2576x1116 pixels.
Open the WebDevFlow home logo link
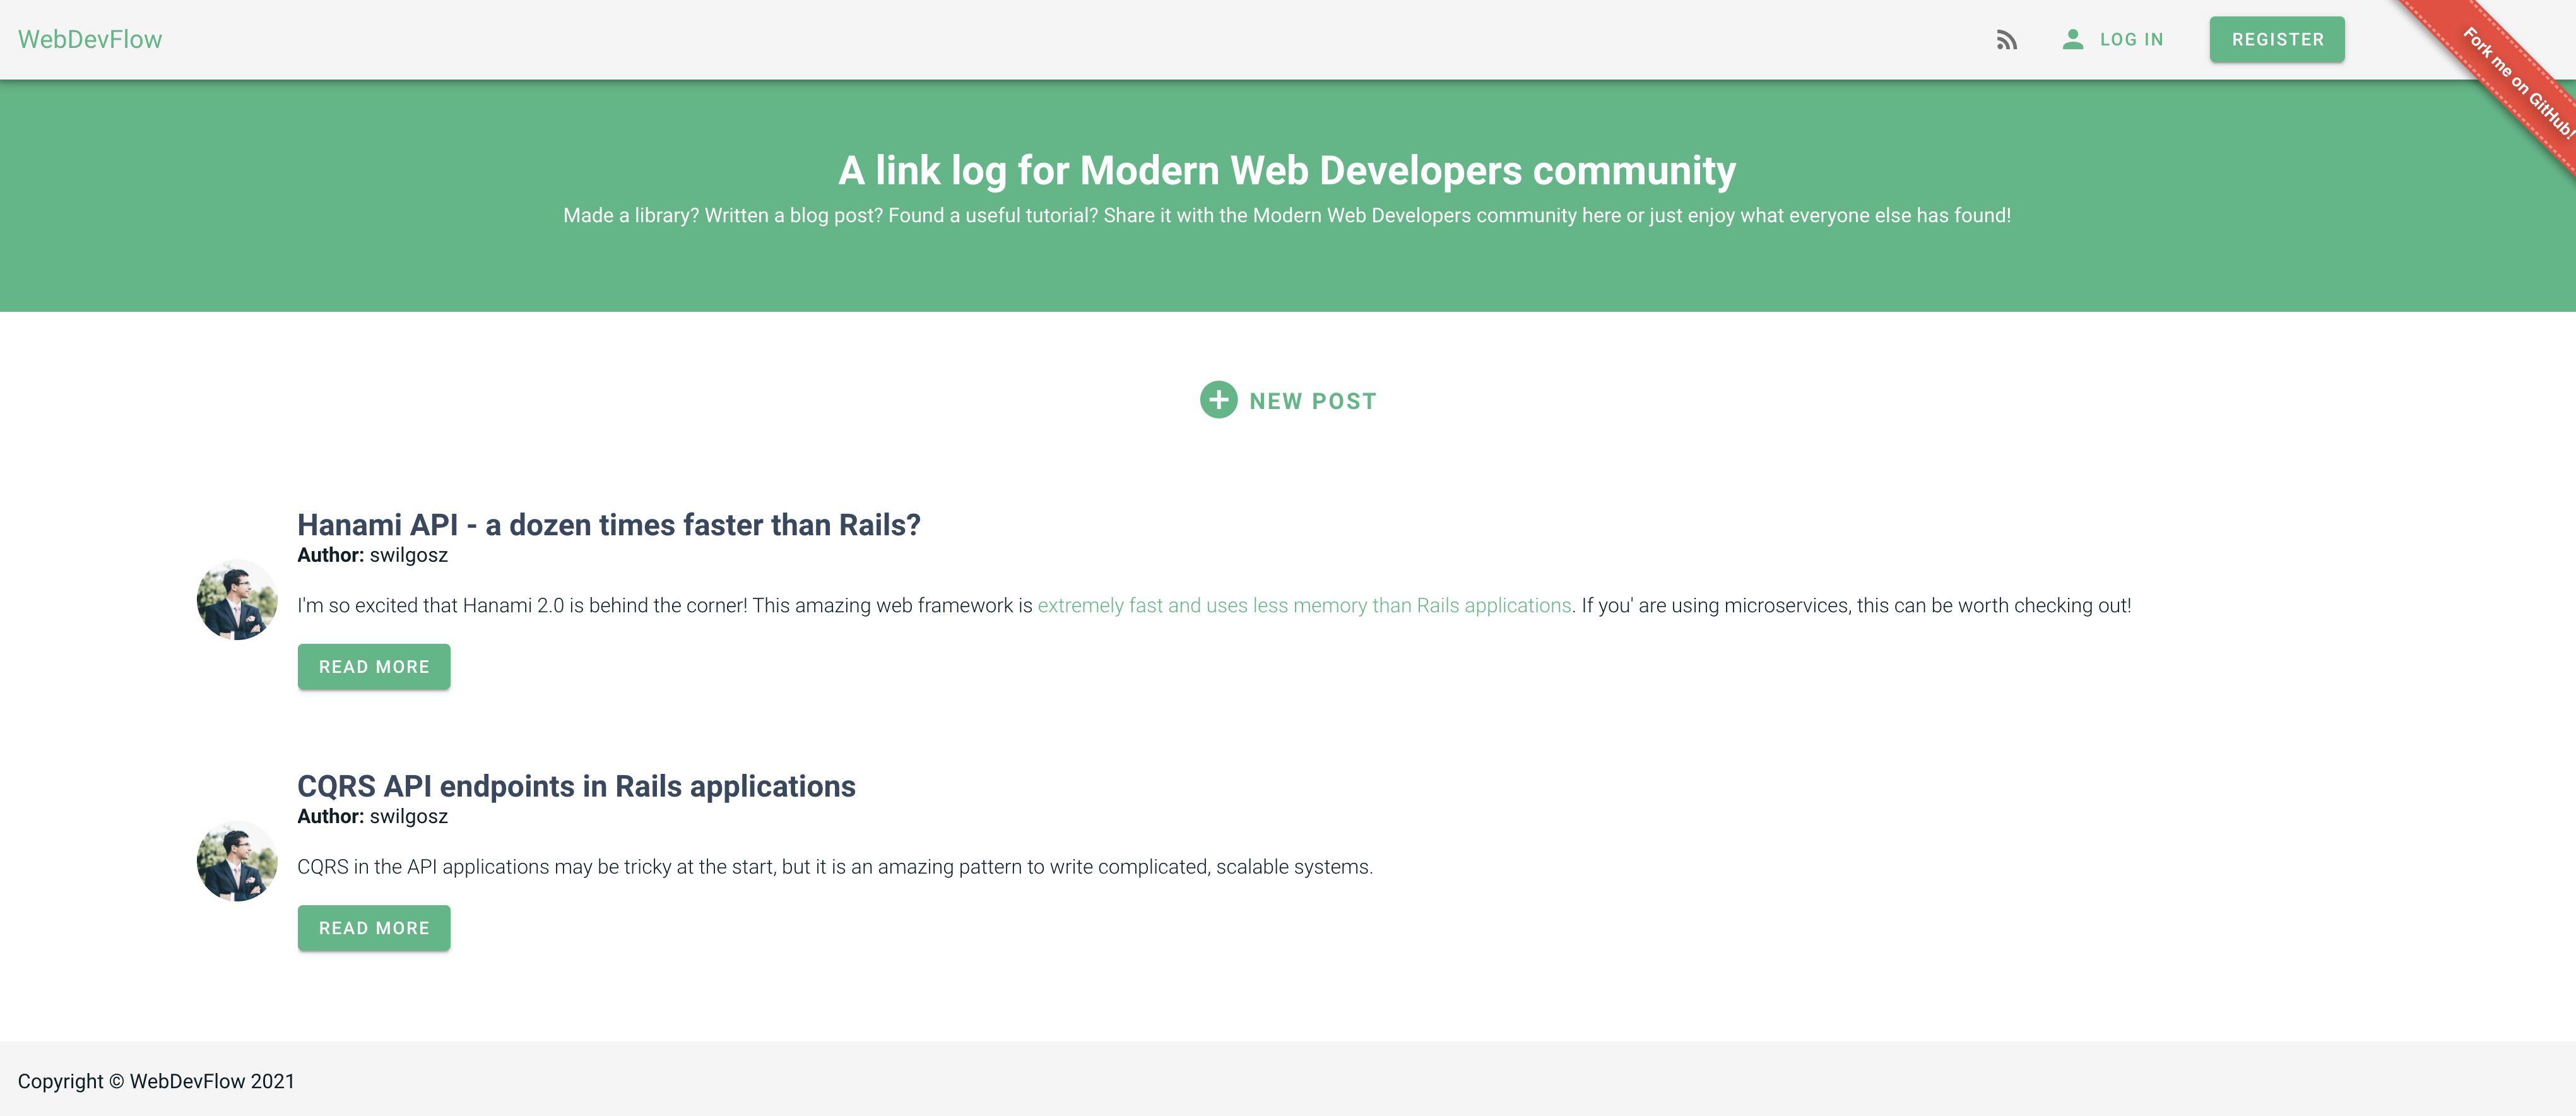click(90, 39)
